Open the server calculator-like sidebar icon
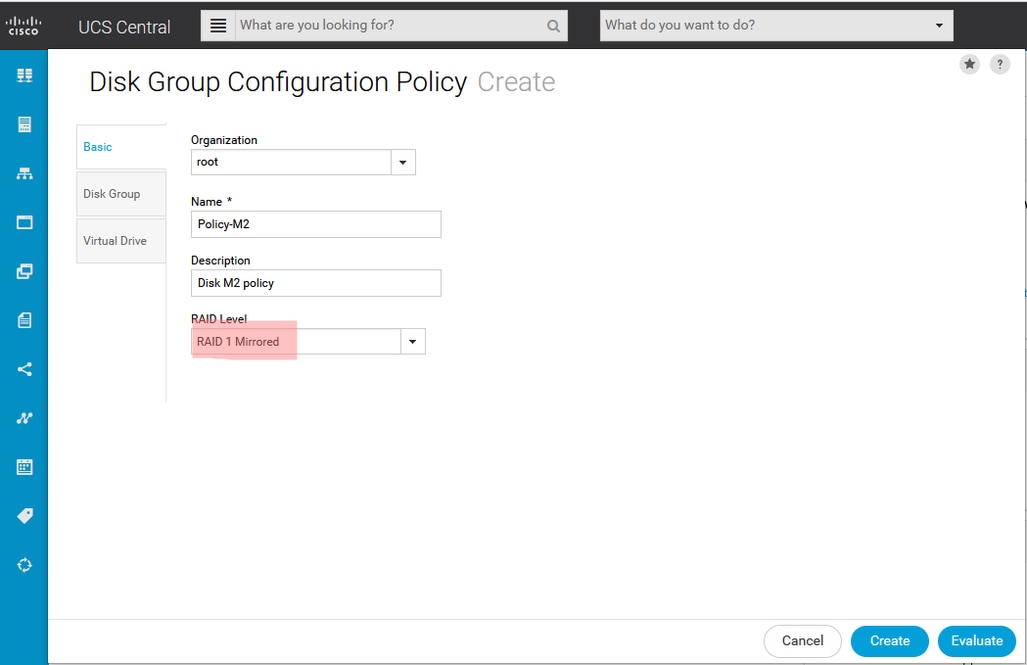 point(24,124)
